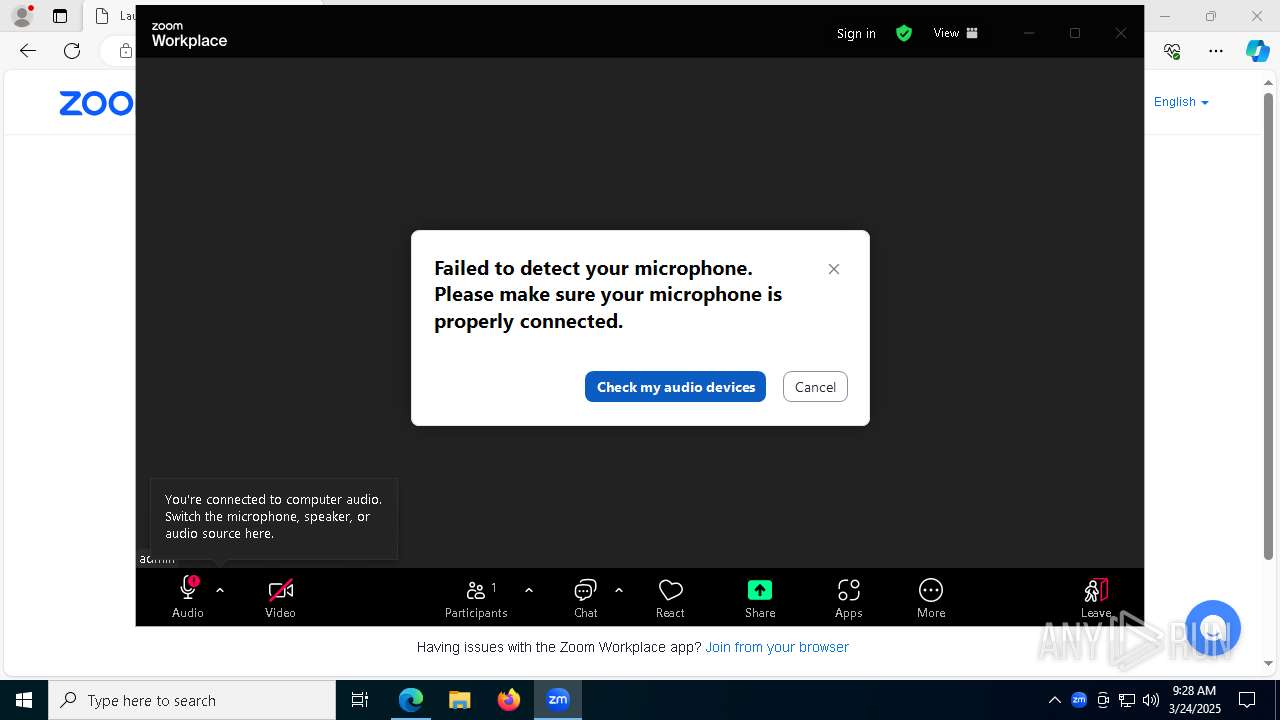Open the Zoom support chat bubble
The height and width of the screenshot is (720, 1280).
pyautogui.click(x=1213, y=628)
